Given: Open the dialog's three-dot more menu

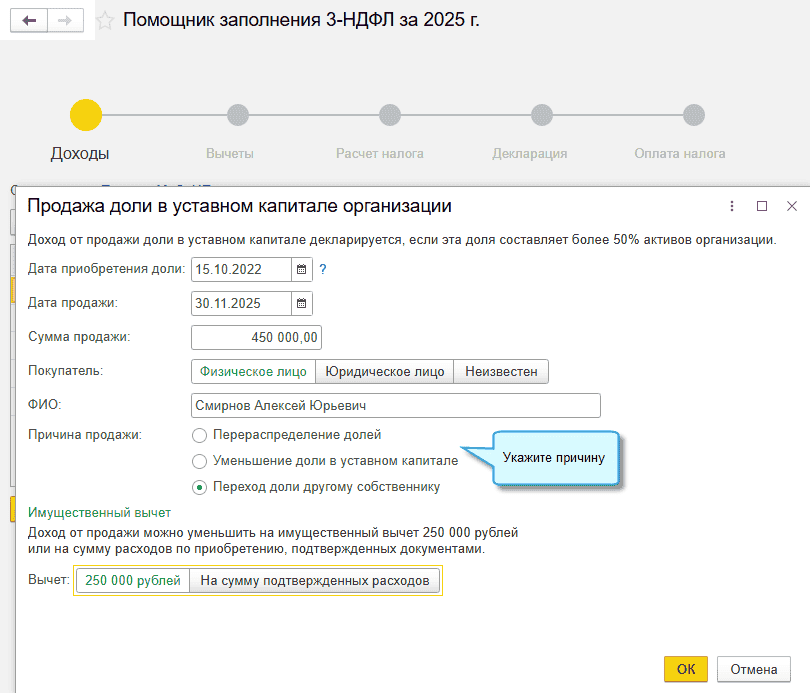Looking at the screenshot, I should (732, 206).
